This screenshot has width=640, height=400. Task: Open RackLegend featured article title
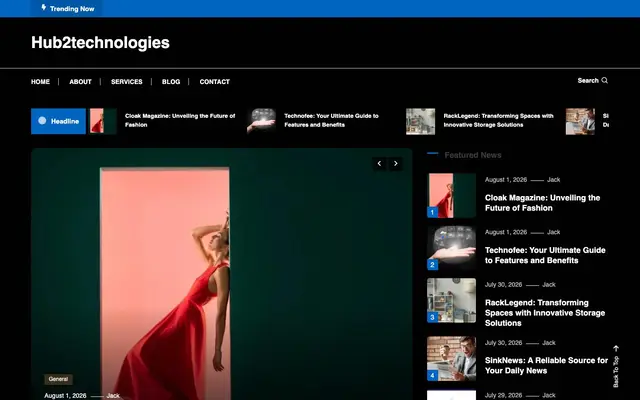545,313
